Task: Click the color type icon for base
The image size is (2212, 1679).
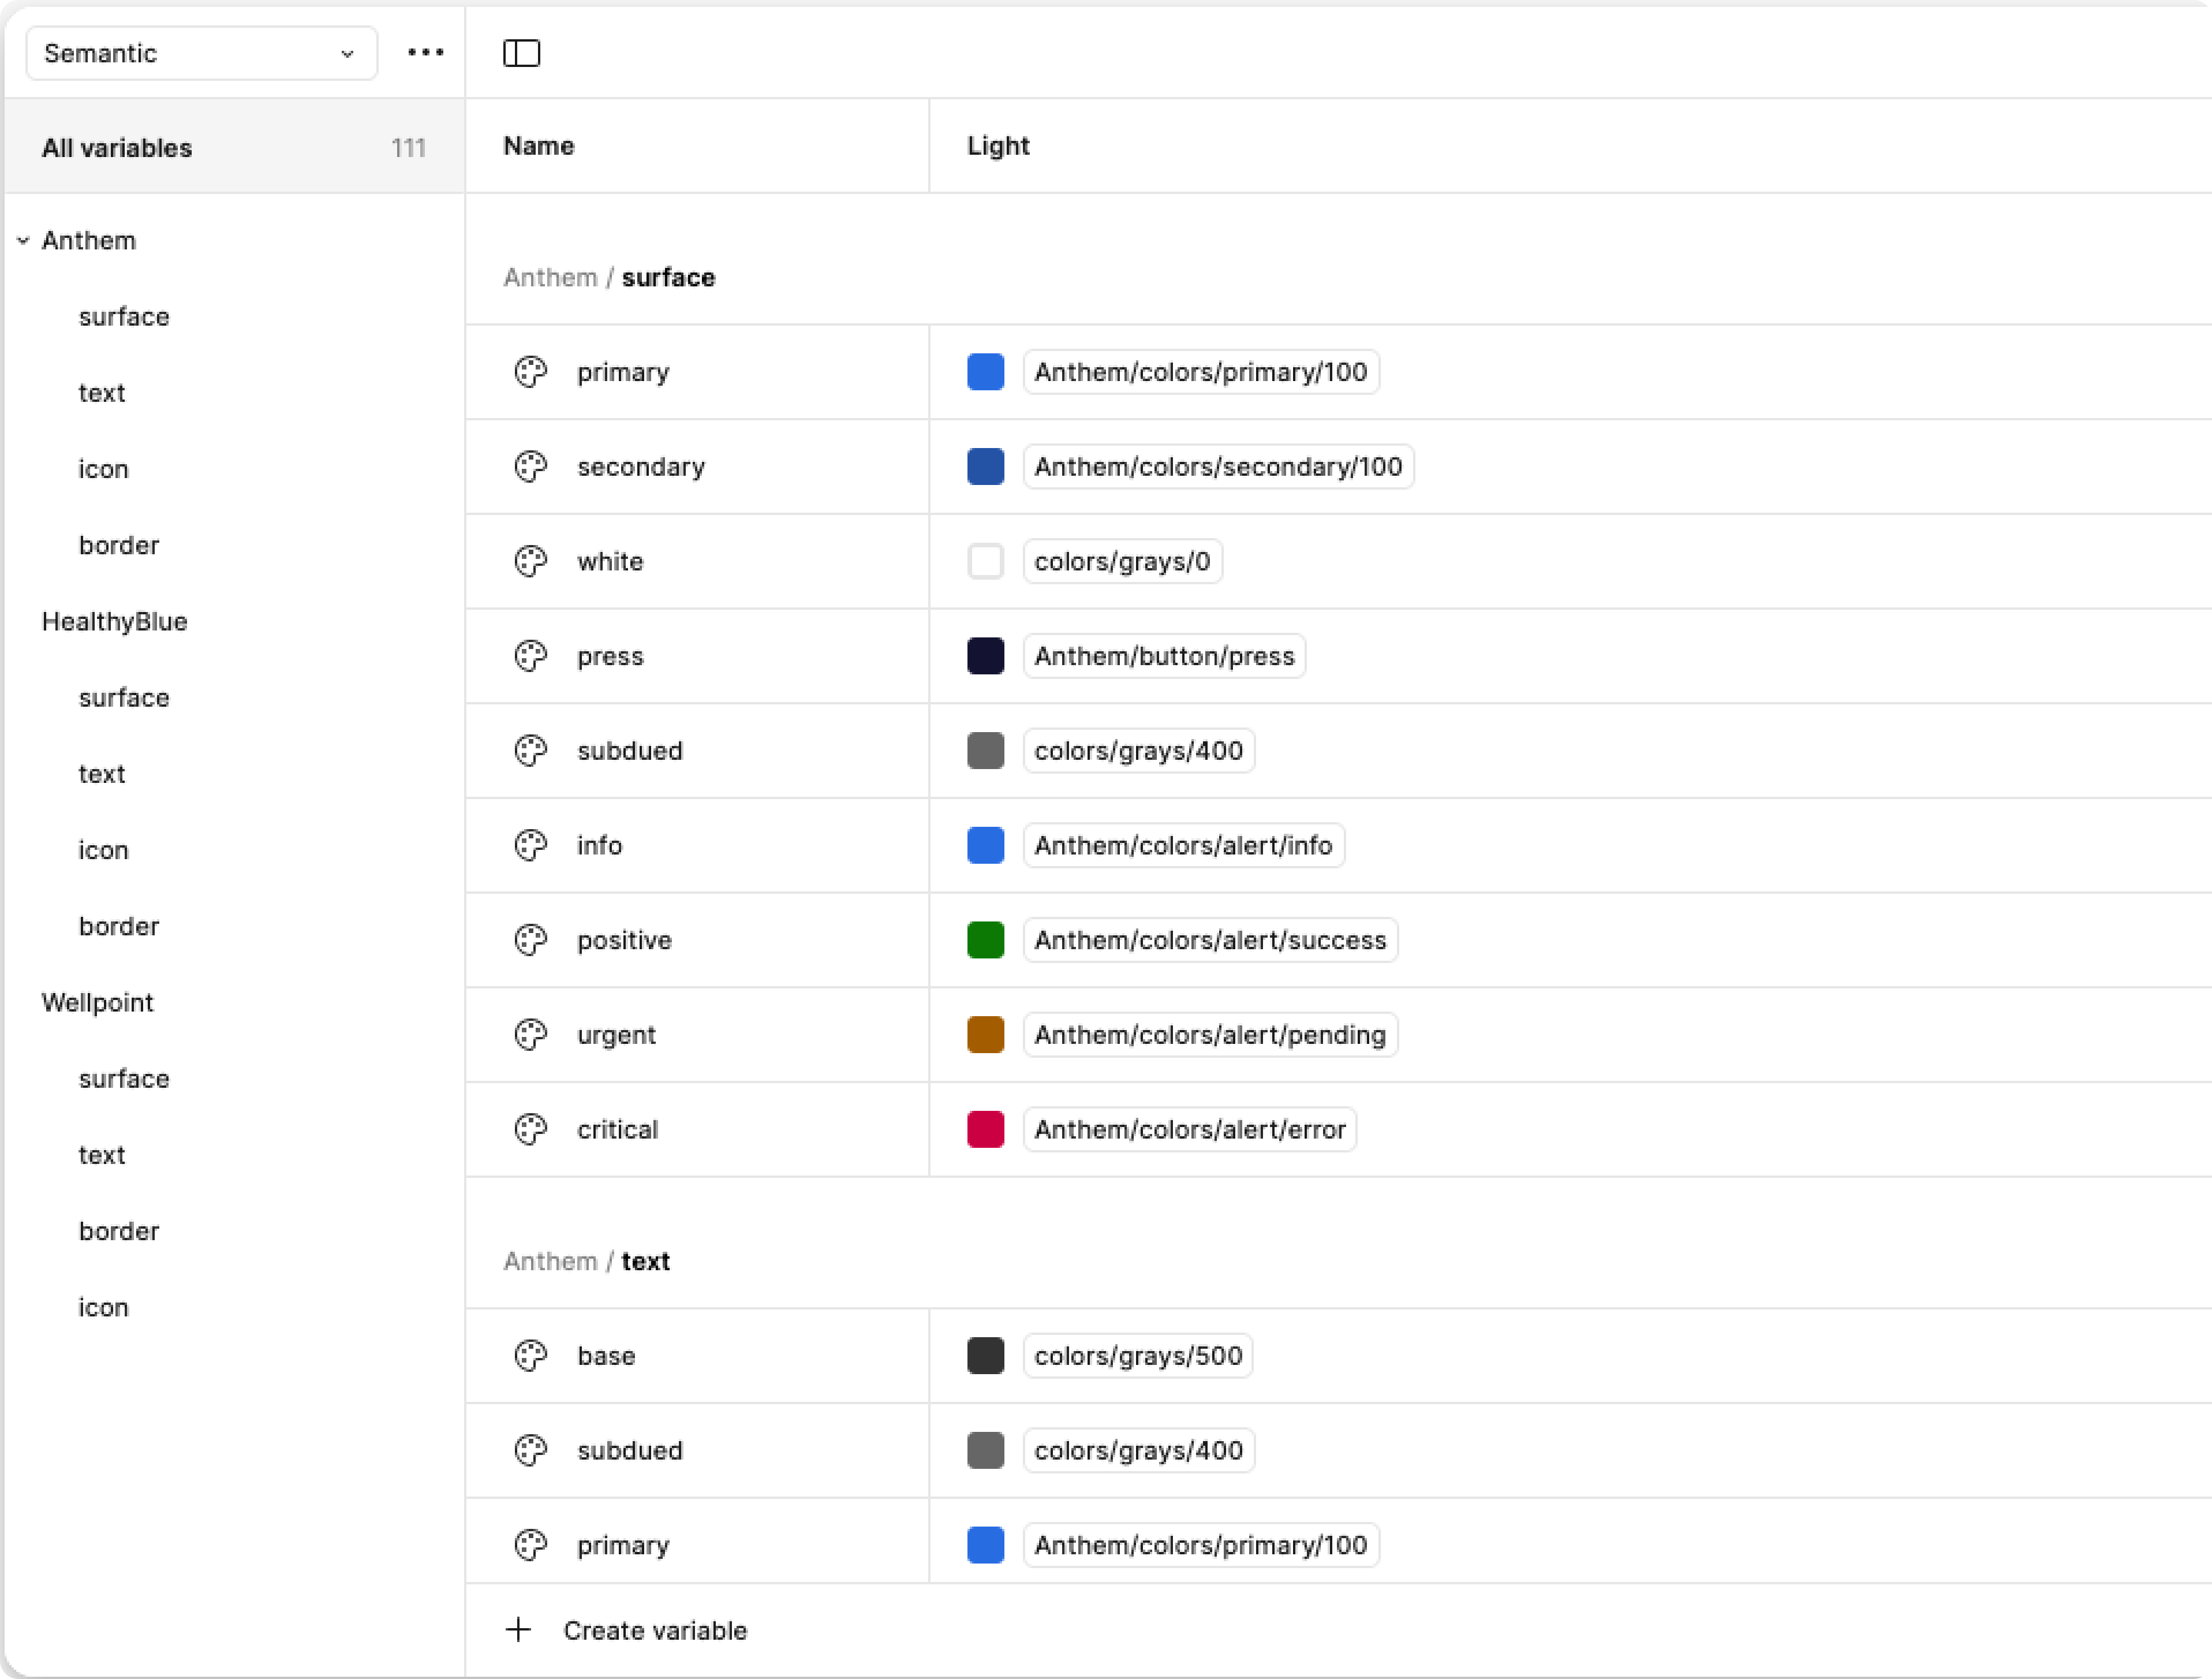Action: pos(530,1356)
